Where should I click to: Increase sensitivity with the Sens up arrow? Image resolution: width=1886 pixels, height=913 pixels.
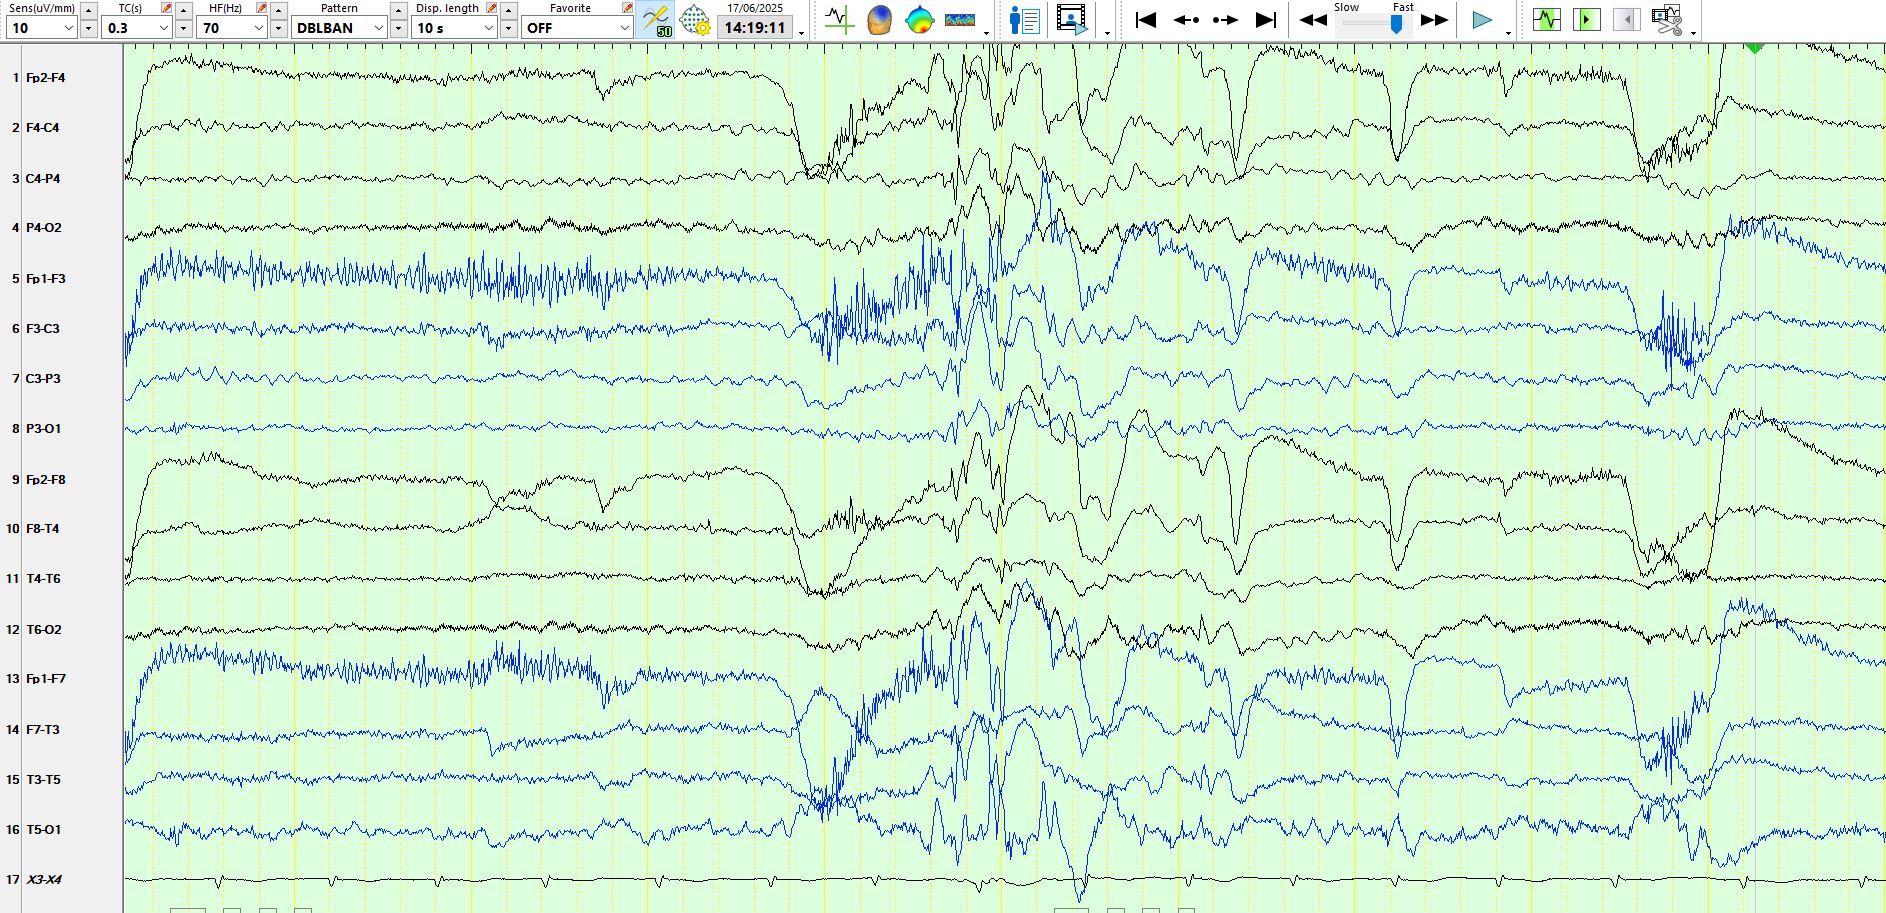click(x=88, y=9)
